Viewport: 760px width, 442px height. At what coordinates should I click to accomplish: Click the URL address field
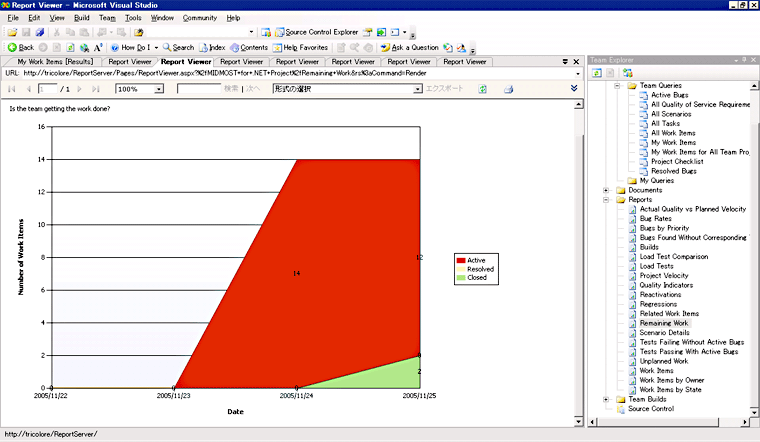298,74
